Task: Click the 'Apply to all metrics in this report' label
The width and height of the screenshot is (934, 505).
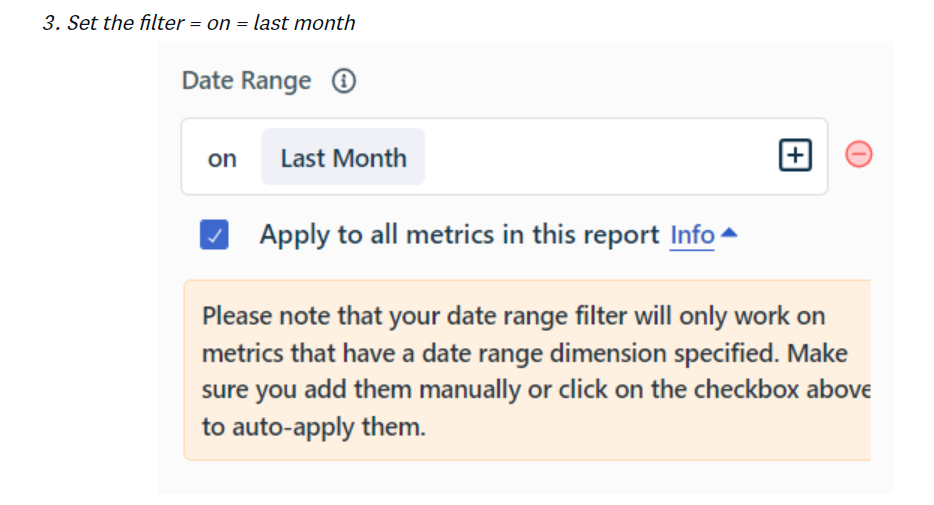Action: coord(459,235)
